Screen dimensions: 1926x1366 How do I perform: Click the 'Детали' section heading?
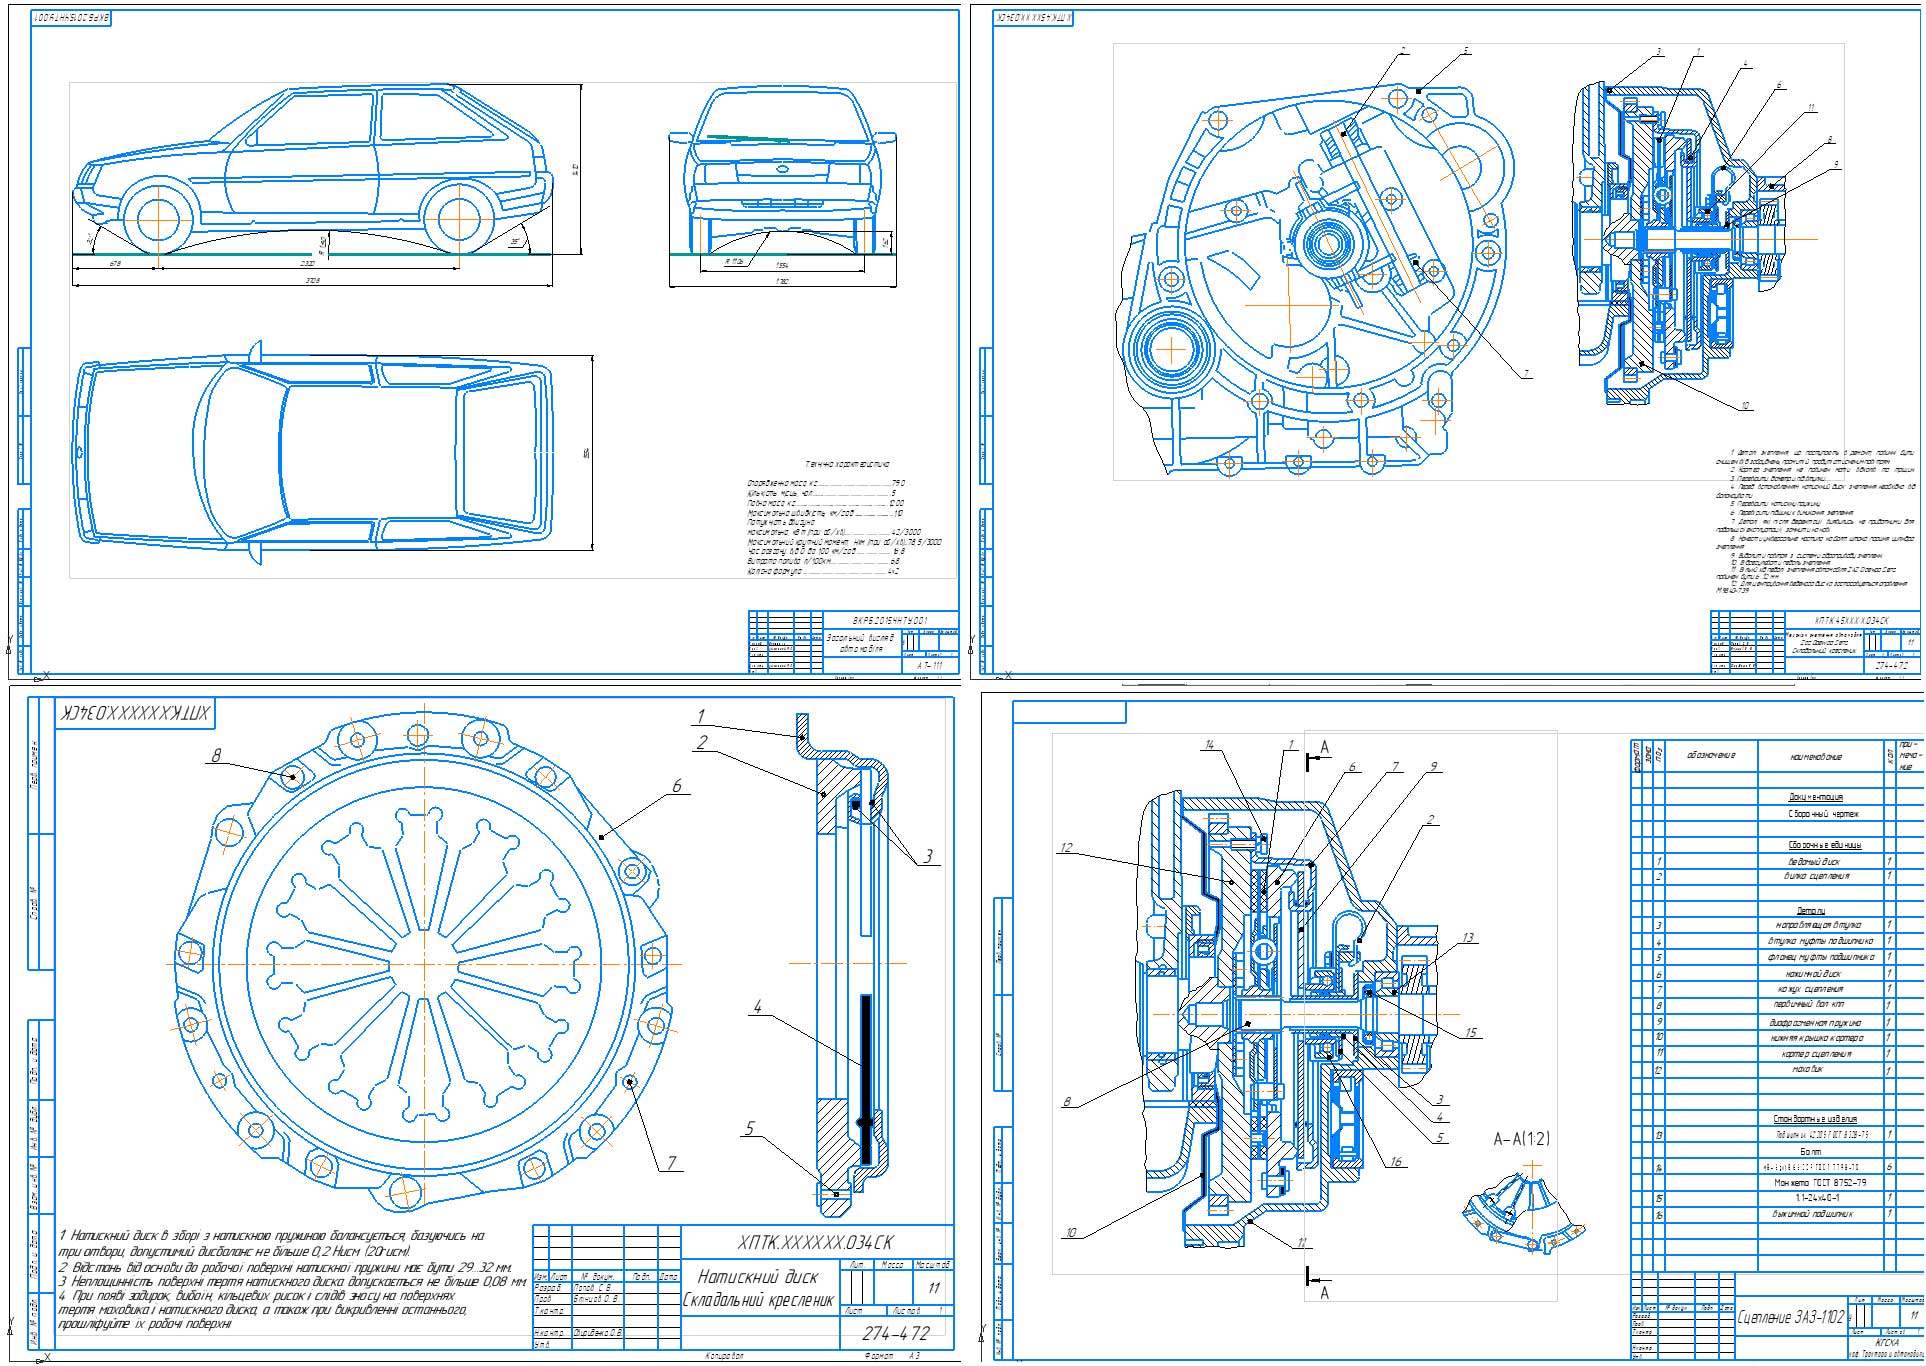[1812, 910]
